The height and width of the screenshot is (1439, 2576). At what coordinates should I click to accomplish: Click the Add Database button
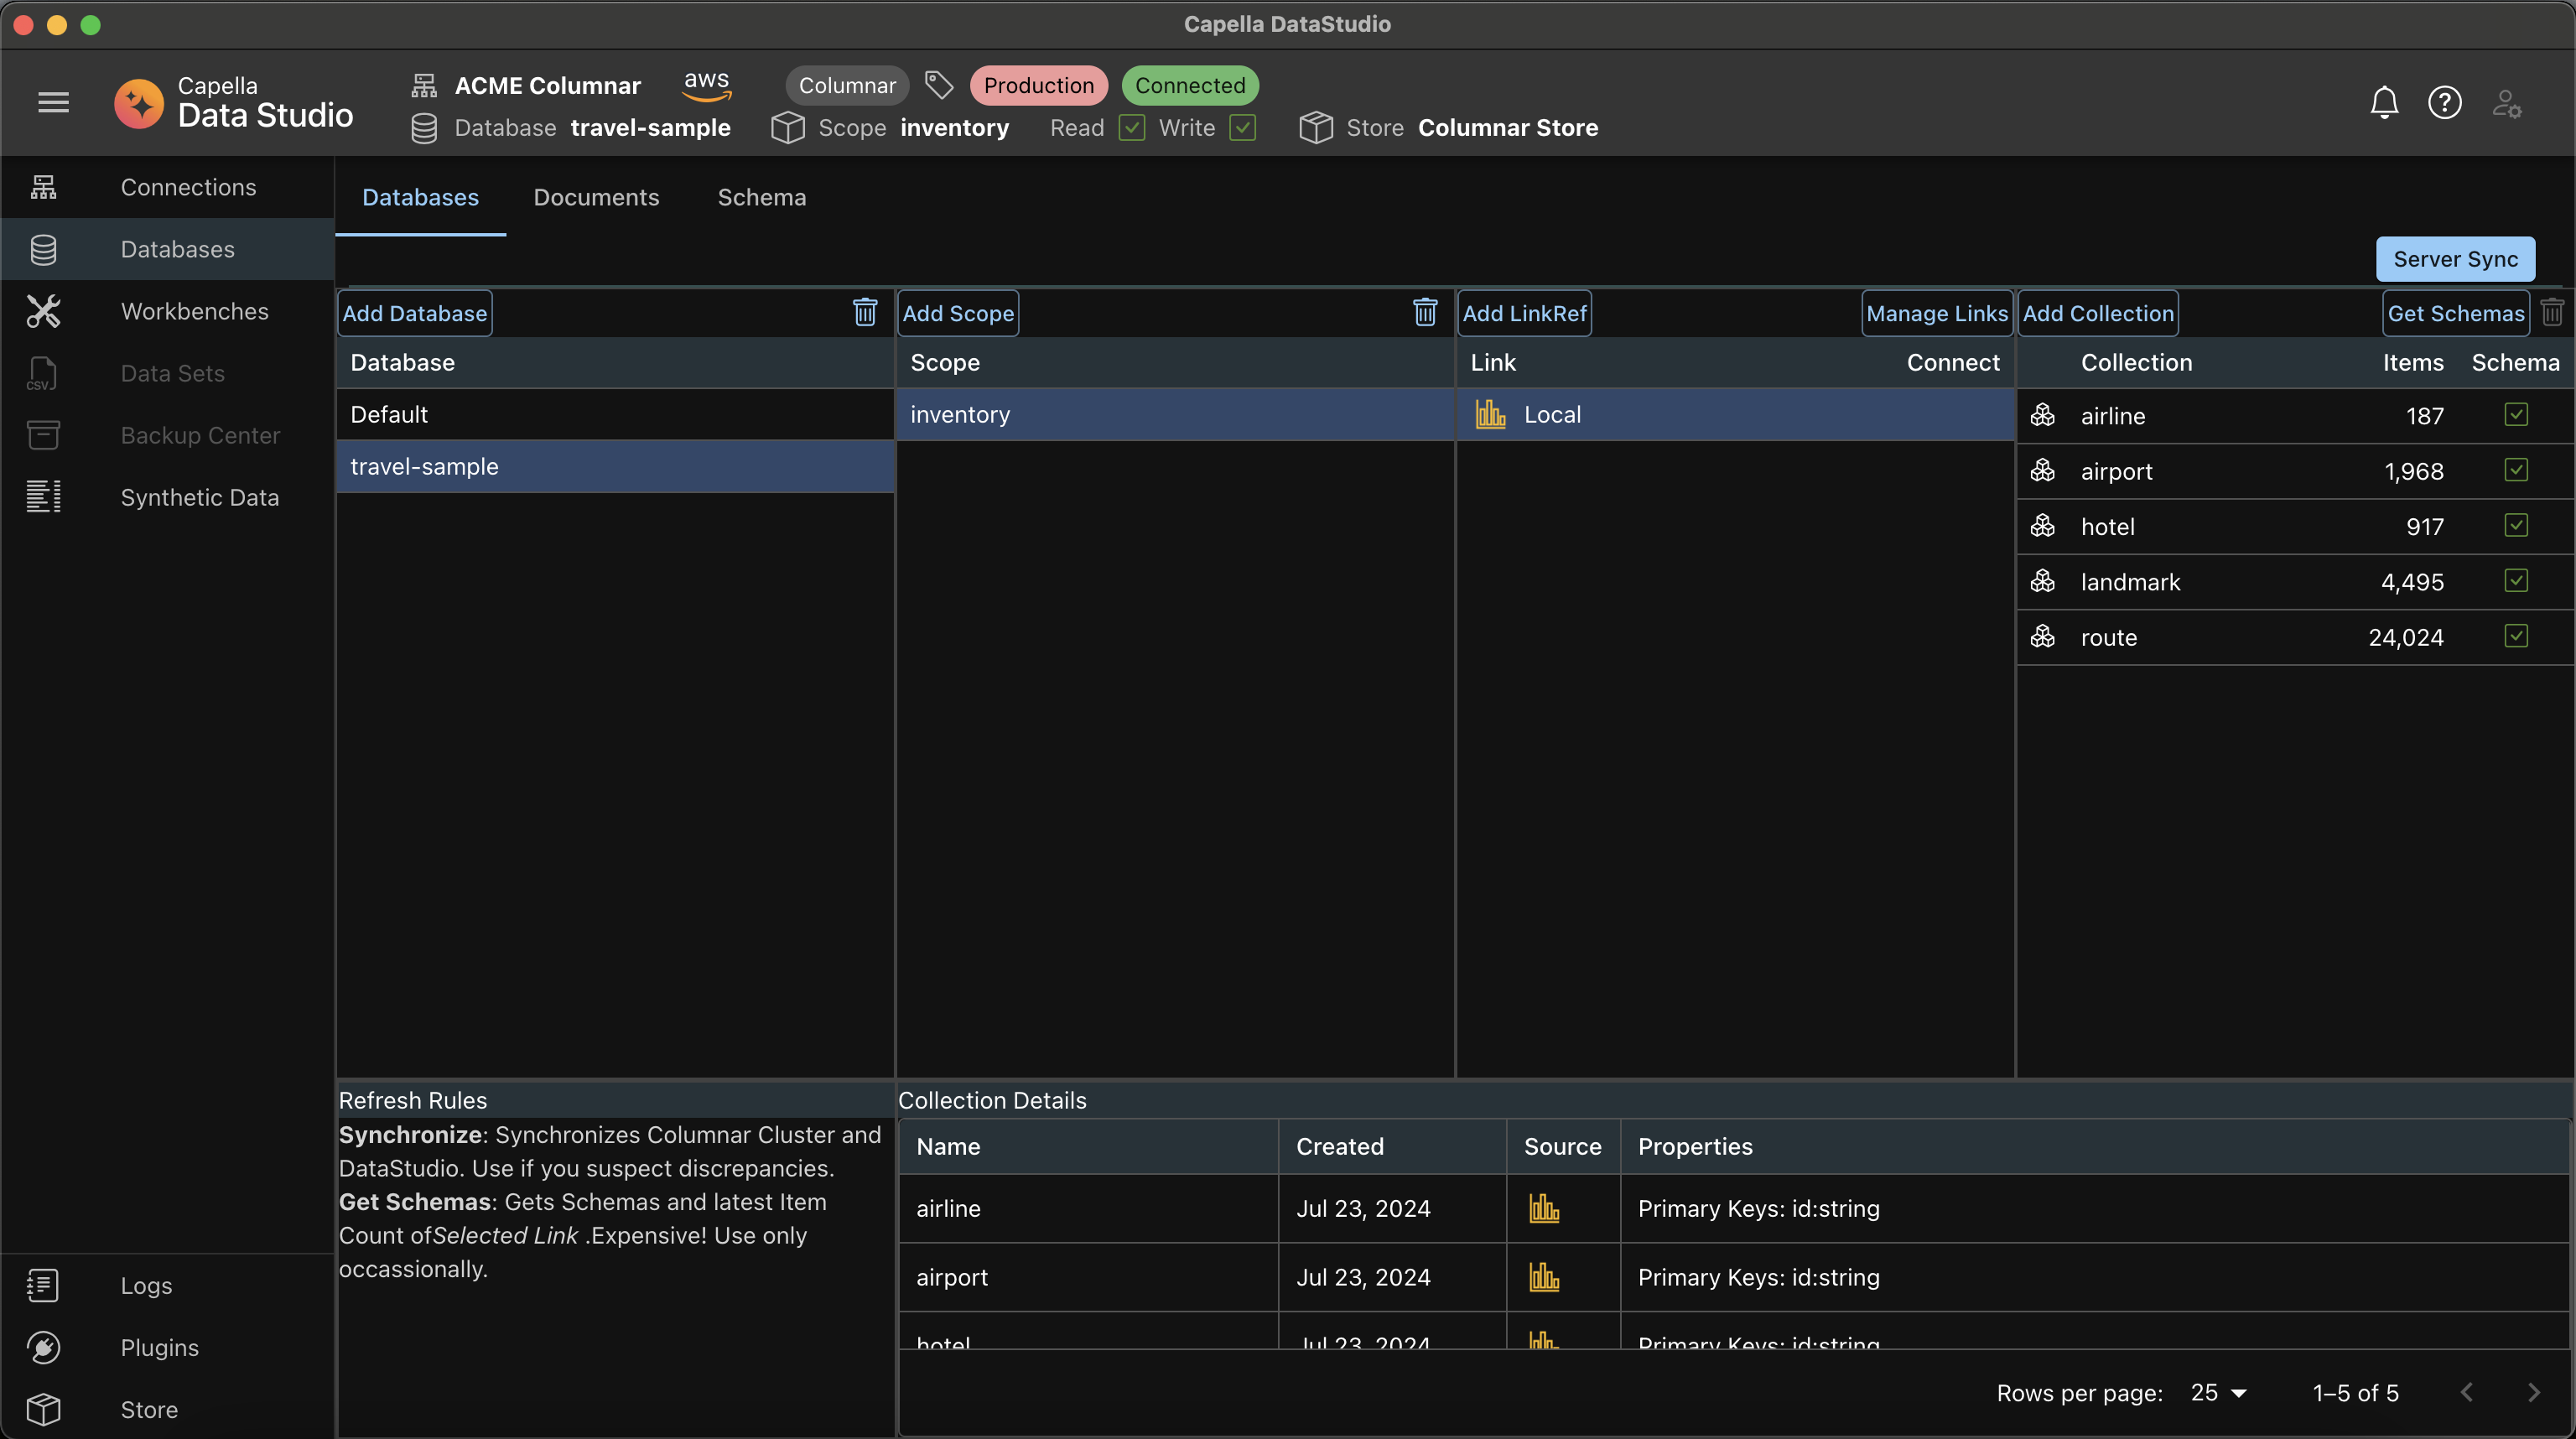(414, 314)
